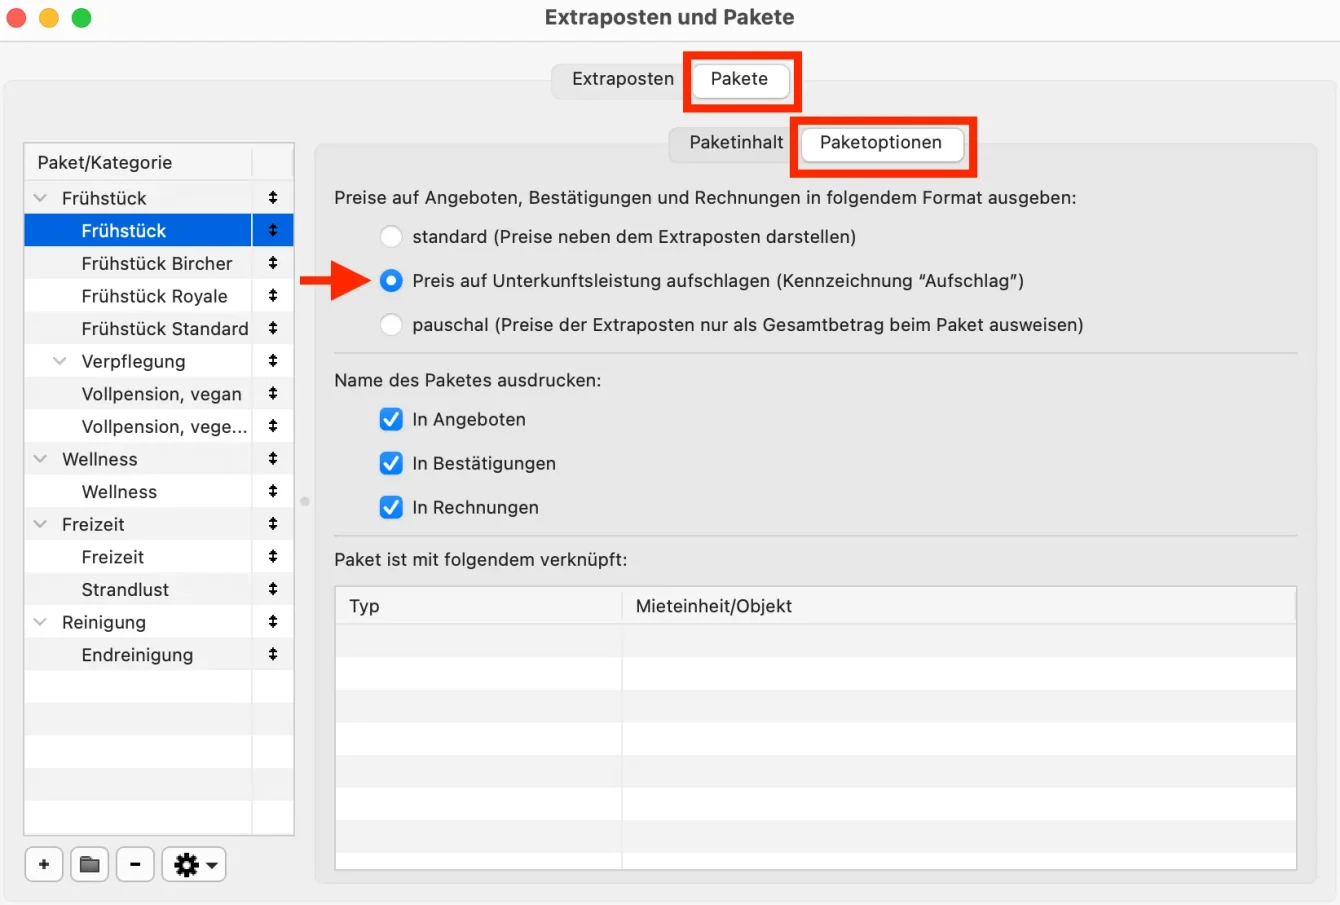This screenshot has width=1340, height=905.
Task: Click reorder handle of Vollpension, vegan row
Action: (x=273, y=394)
